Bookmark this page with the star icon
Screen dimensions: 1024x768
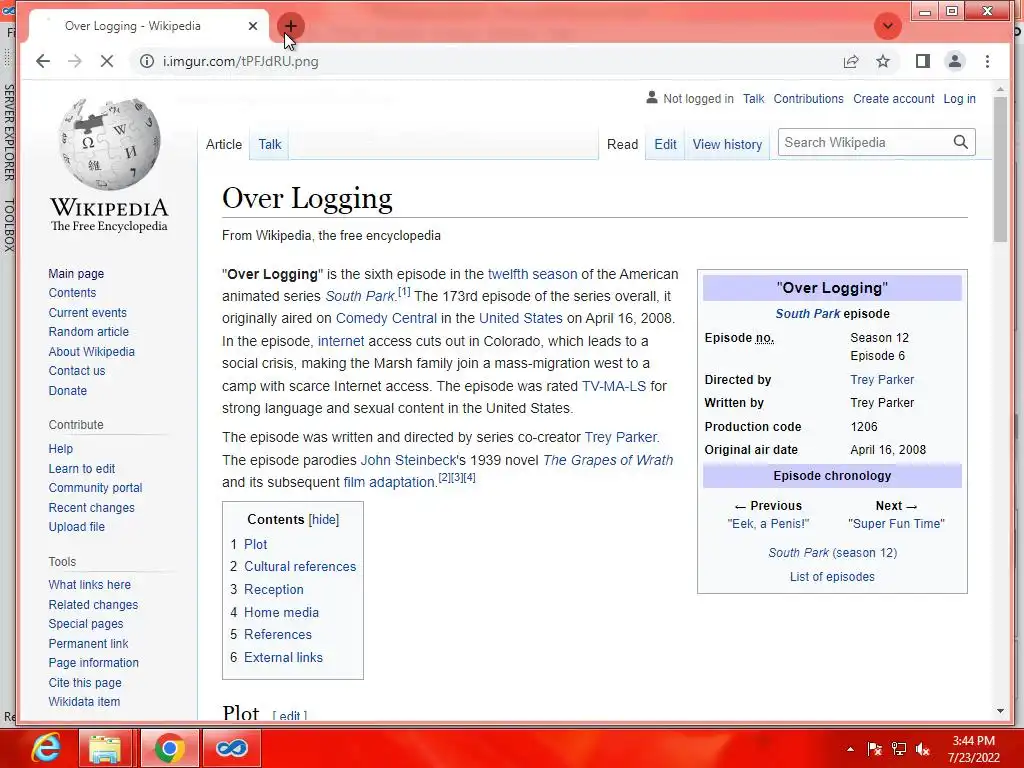(x=883, y=61)
